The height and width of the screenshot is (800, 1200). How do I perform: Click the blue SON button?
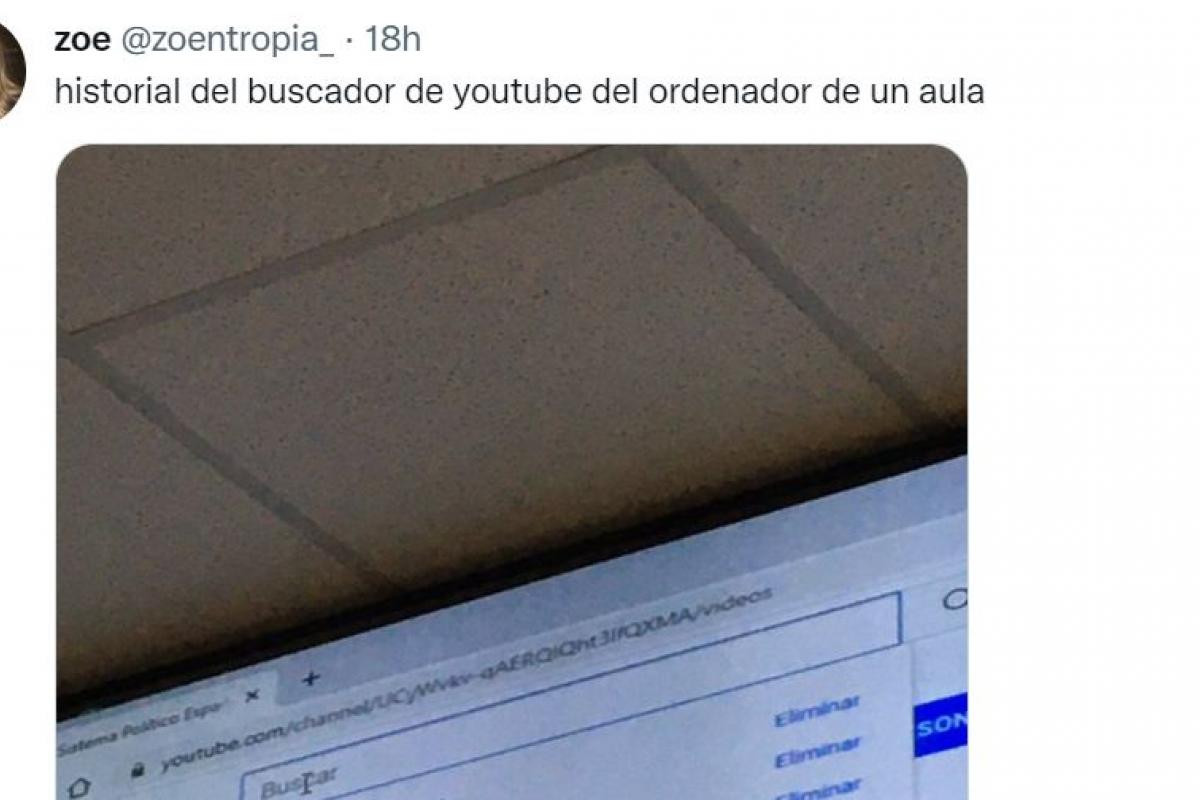coord(940,724)
